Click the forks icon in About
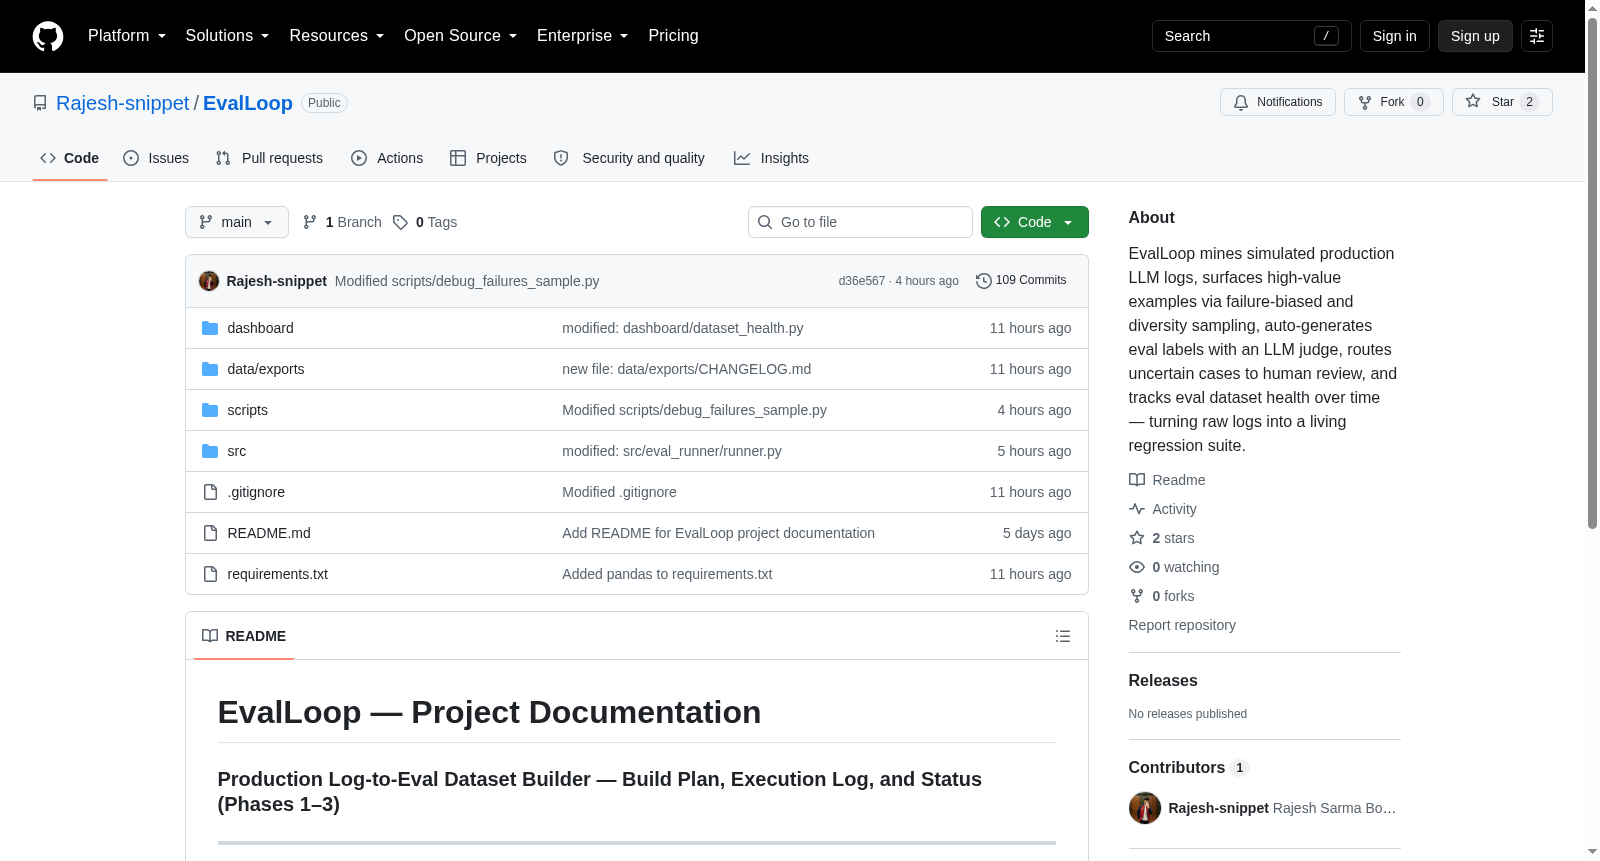1600x861 pixels. (x=1137, y=596)
